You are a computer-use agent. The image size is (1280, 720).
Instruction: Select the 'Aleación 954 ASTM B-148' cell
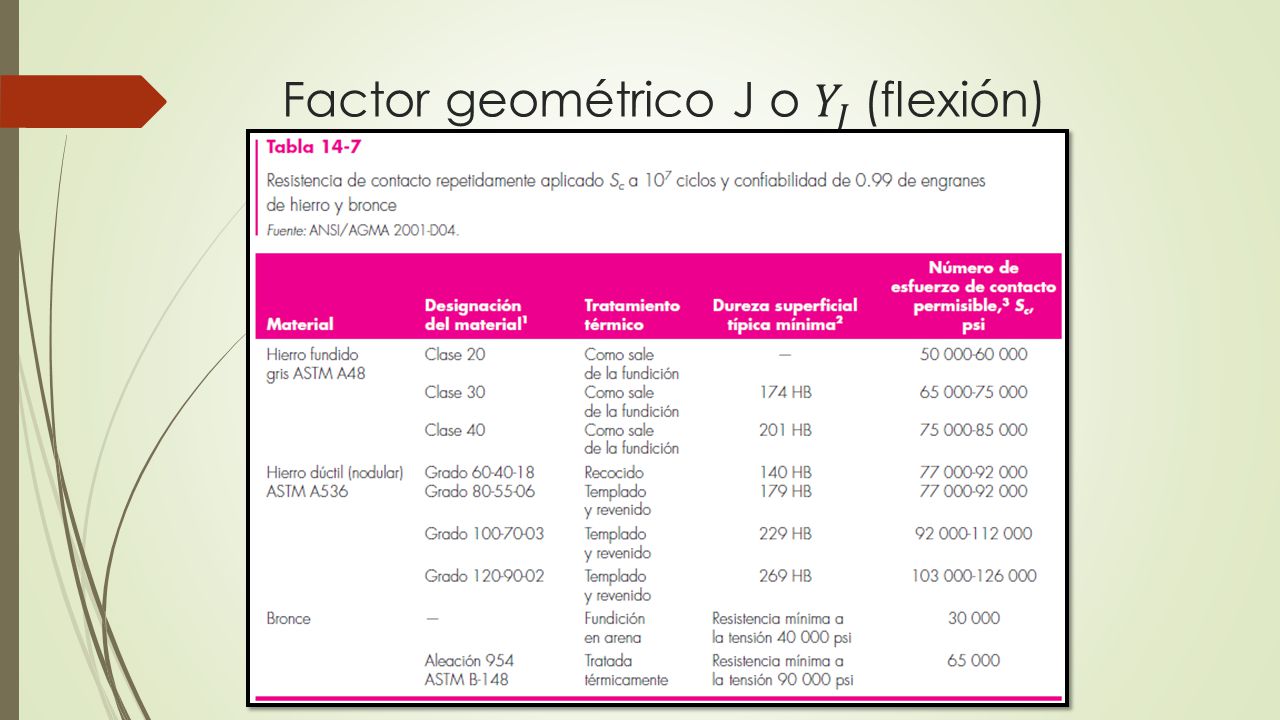470,670
